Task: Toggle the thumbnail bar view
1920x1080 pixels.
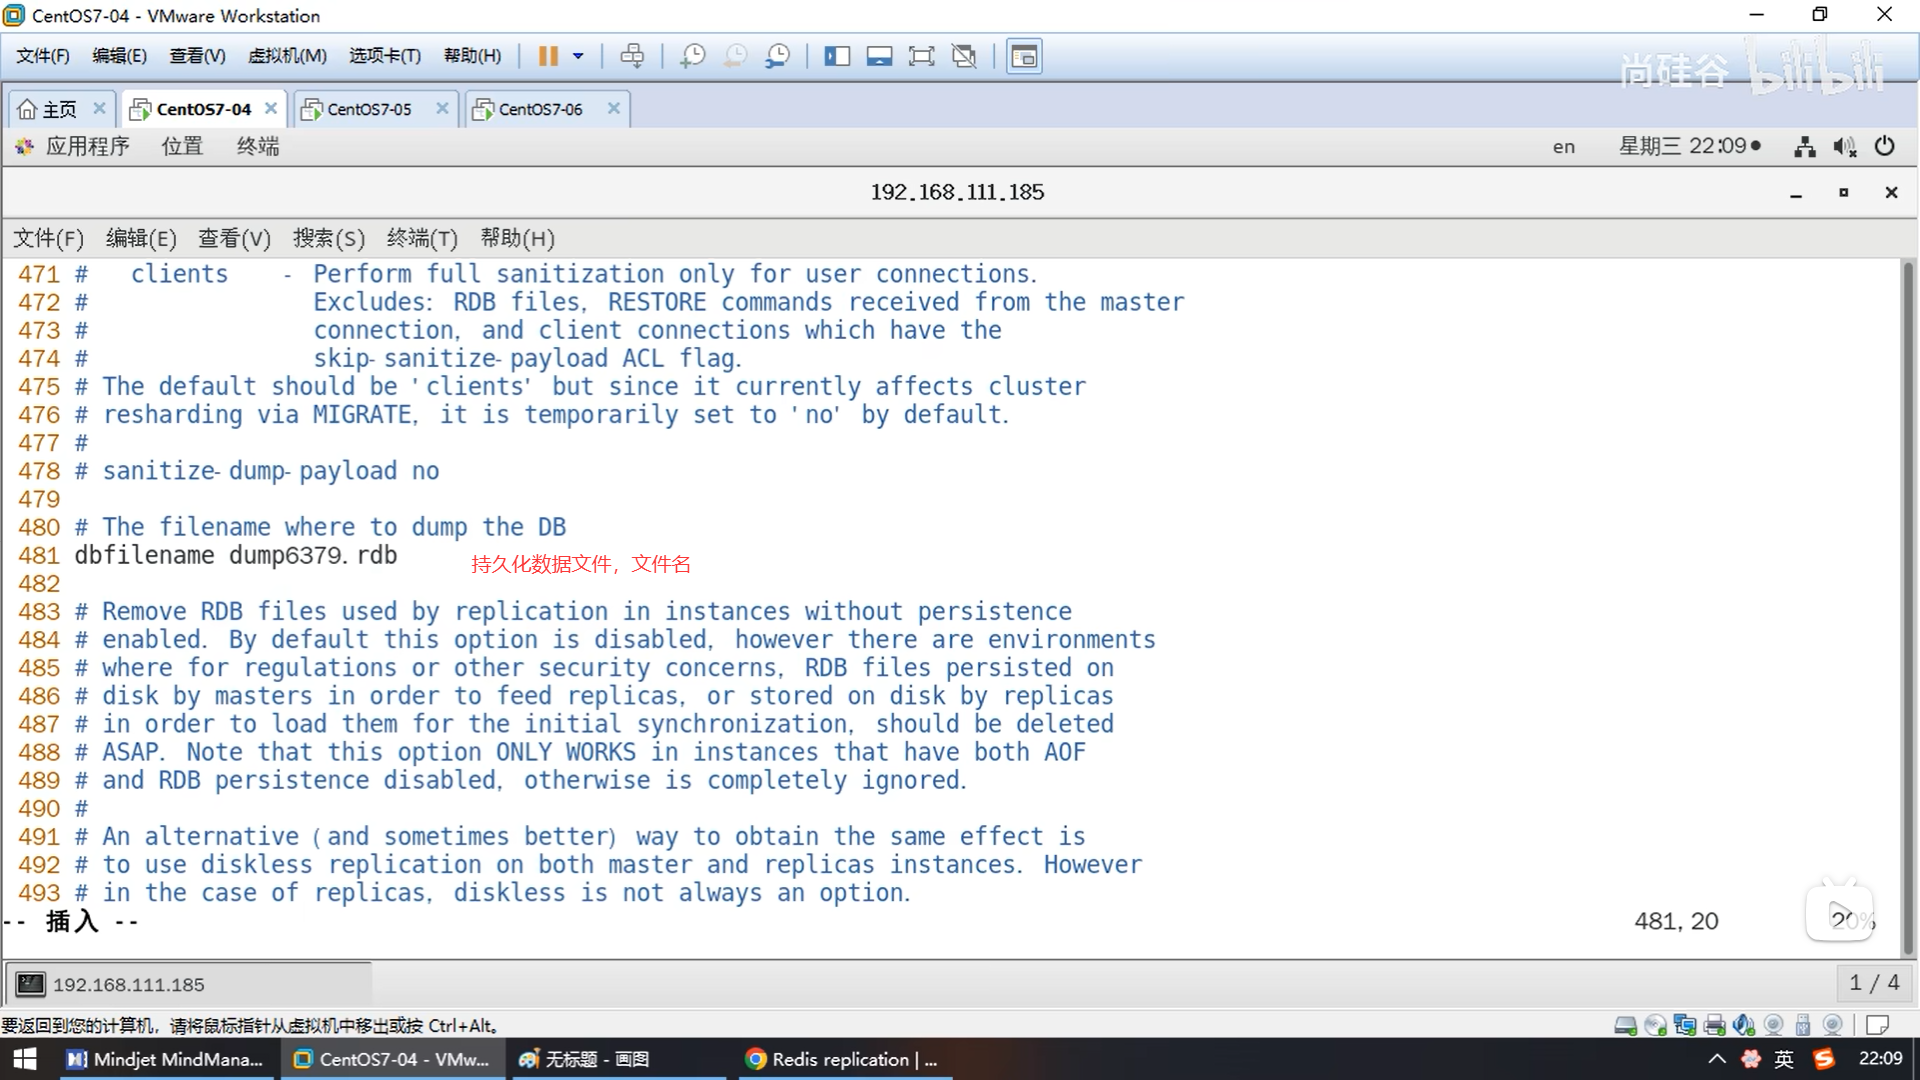Action: (x=879, y=56)
